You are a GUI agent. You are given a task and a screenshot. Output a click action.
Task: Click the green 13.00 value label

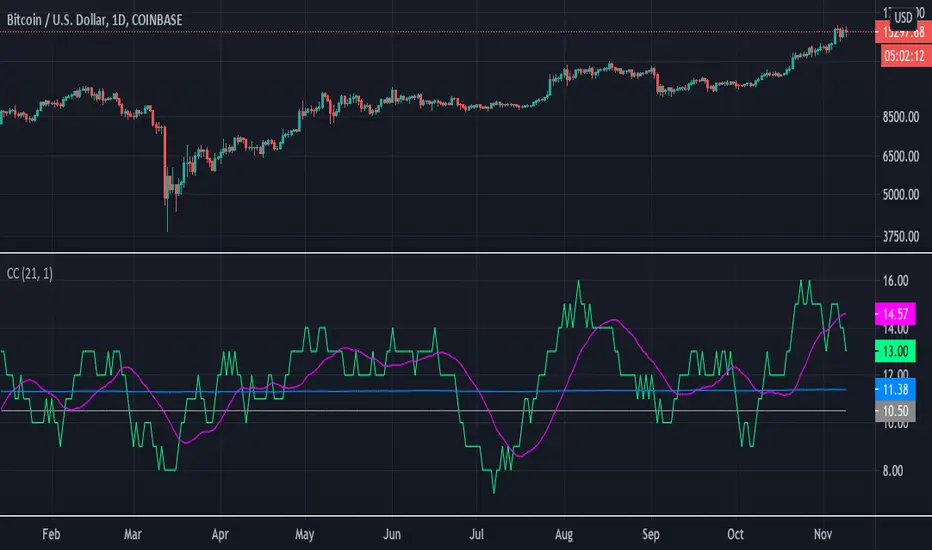895,351
